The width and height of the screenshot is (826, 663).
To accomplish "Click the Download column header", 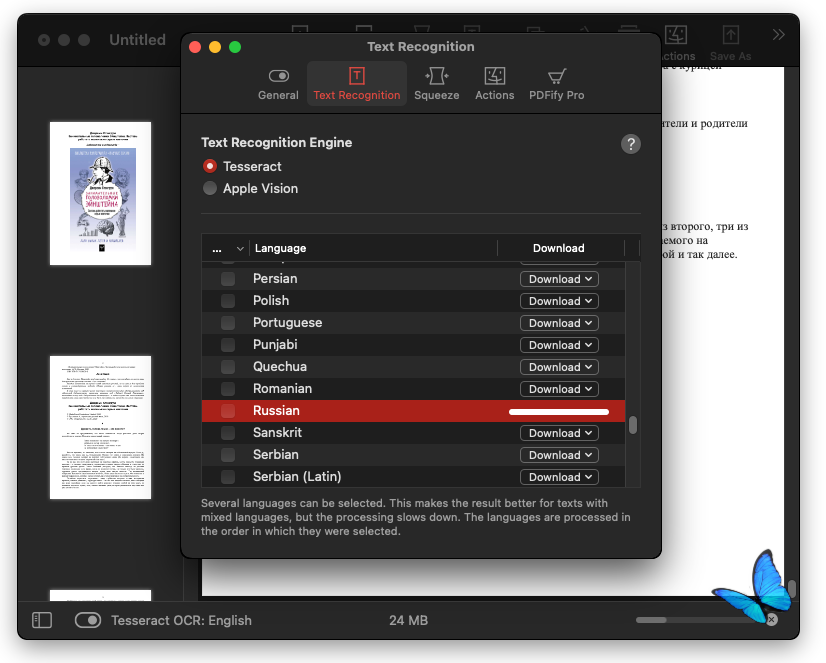I will pyautogui.click(x=559, y=248).
